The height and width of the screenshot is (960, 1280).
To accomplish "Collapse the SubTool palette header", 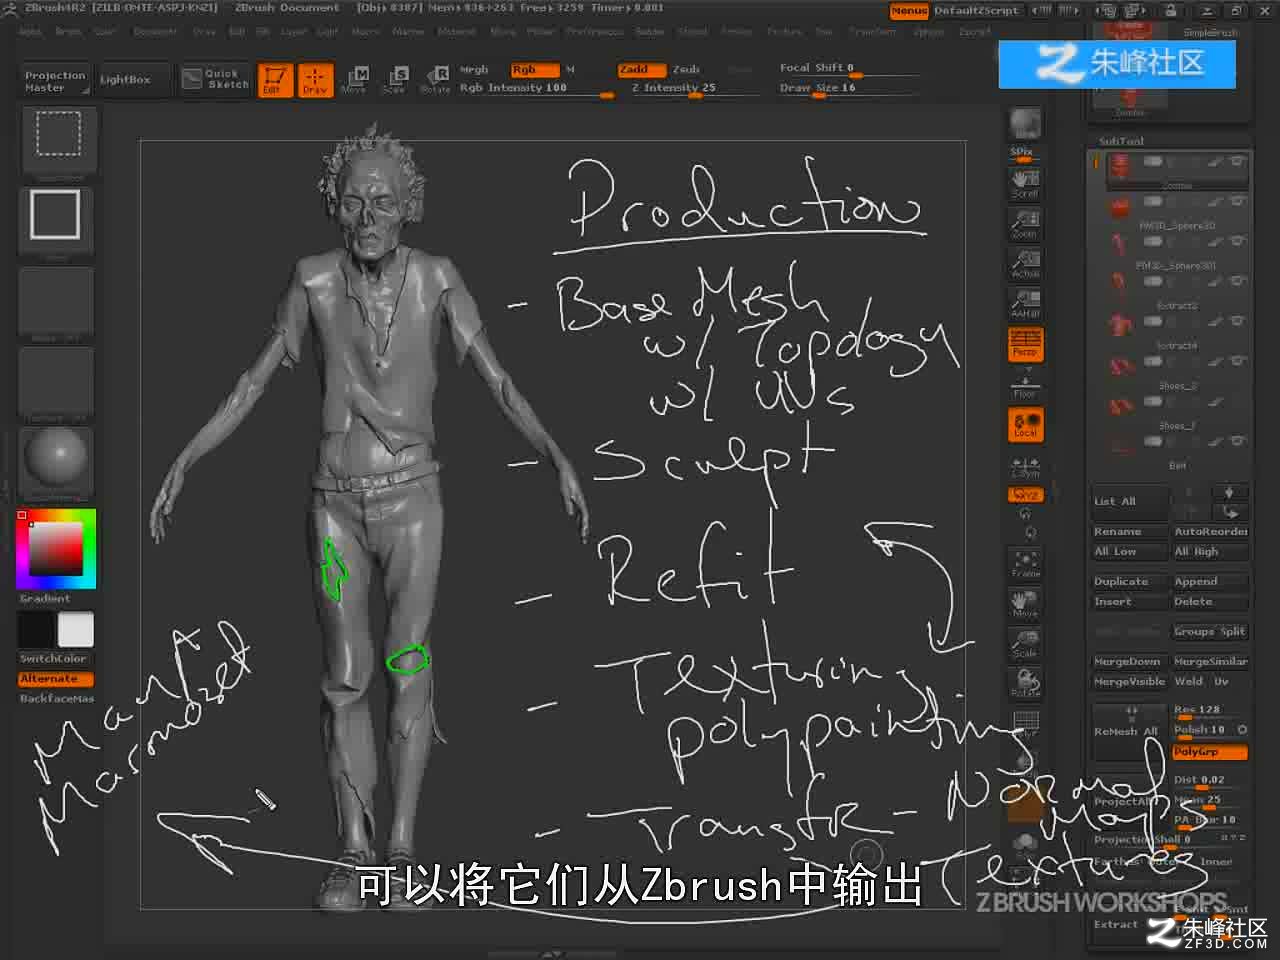I will pos(1122,141).
